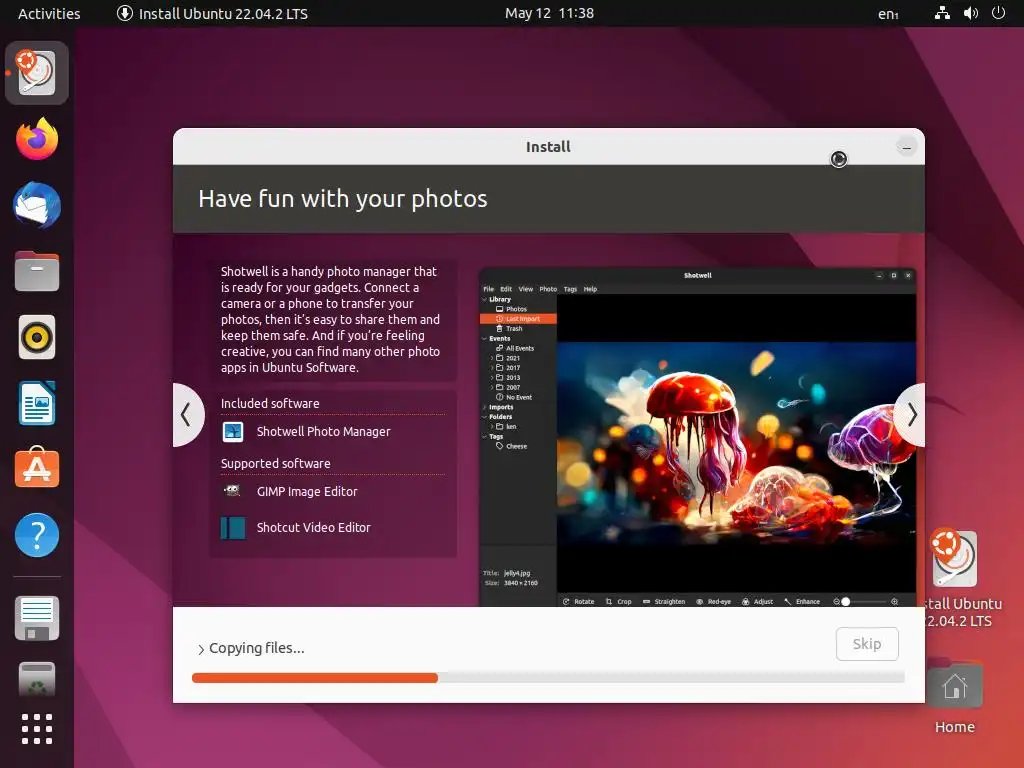
Task: Click the Shotwell Photo Manager icon
Action: (x=233, y=432)
